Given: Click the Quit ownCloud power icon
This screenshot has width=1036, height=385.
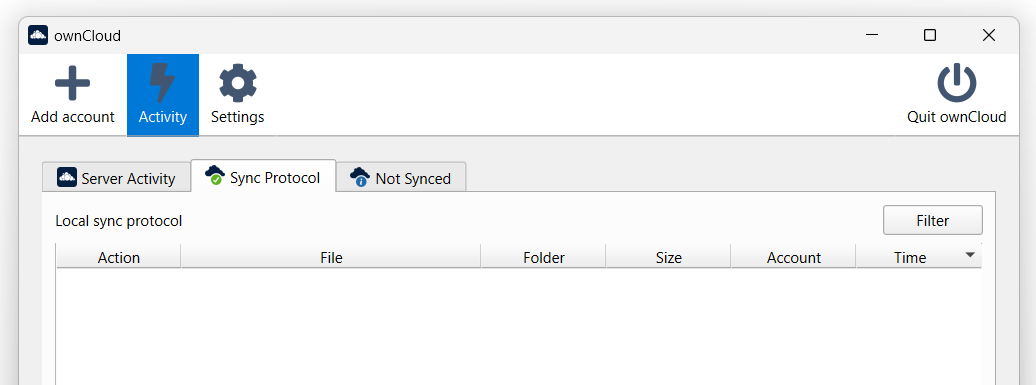Looking at the screenshot, I should [x=956, y=83].
